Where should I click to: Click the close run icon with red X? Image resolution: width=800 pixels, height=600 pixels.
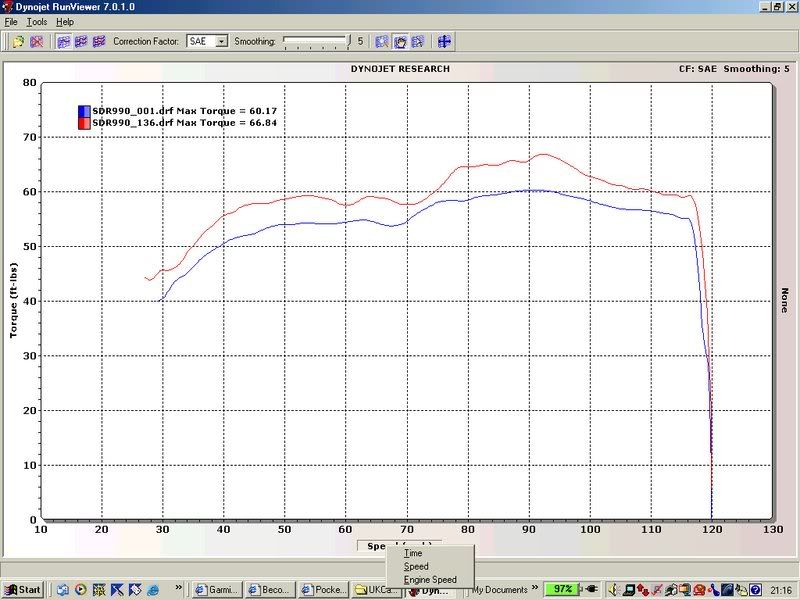[36, 42]
